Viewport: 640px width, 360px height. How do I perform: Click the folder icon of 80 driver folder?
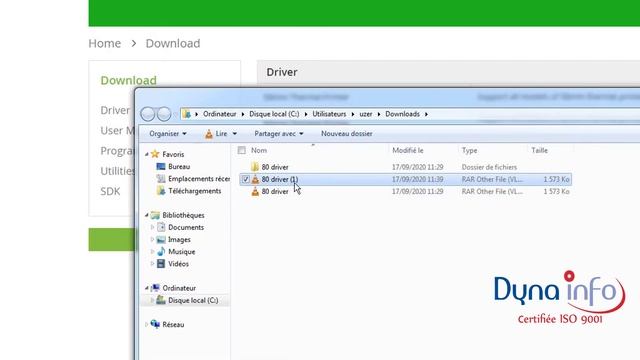pyautogui.click(x=255, y=167)
